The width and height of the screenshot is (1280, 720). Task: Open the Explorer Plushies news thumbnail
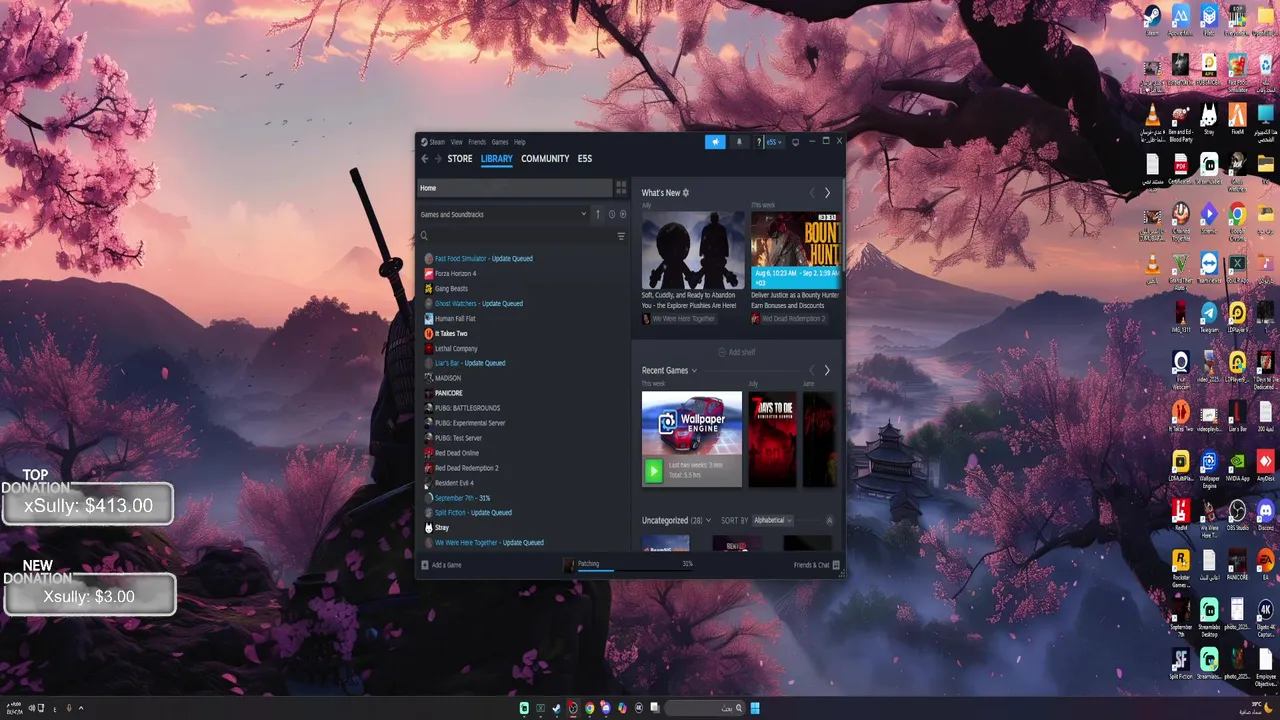click(693, 250)
